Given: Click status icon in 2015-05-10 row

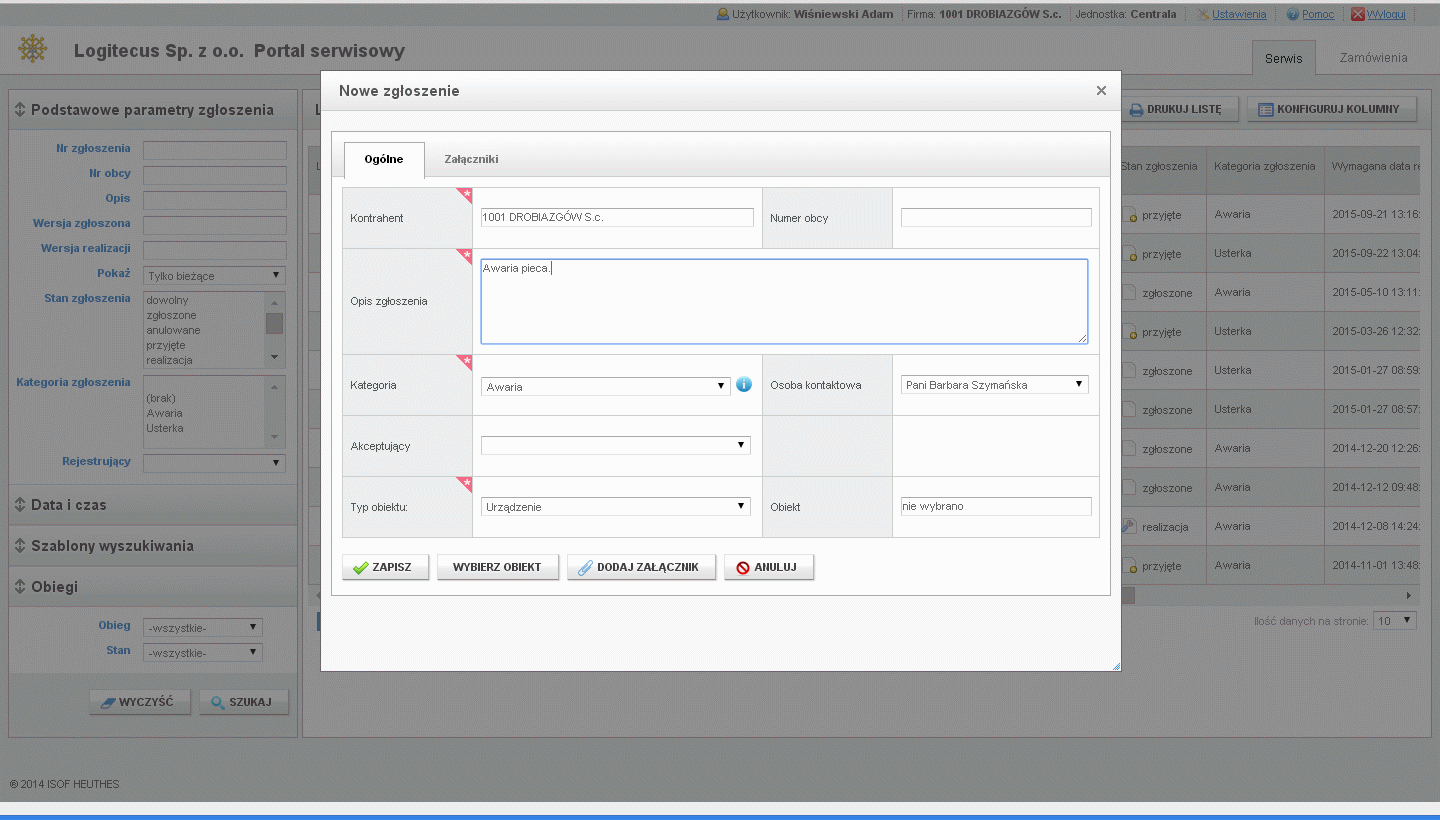Looking at the screenshot, I should (1129, 293).
